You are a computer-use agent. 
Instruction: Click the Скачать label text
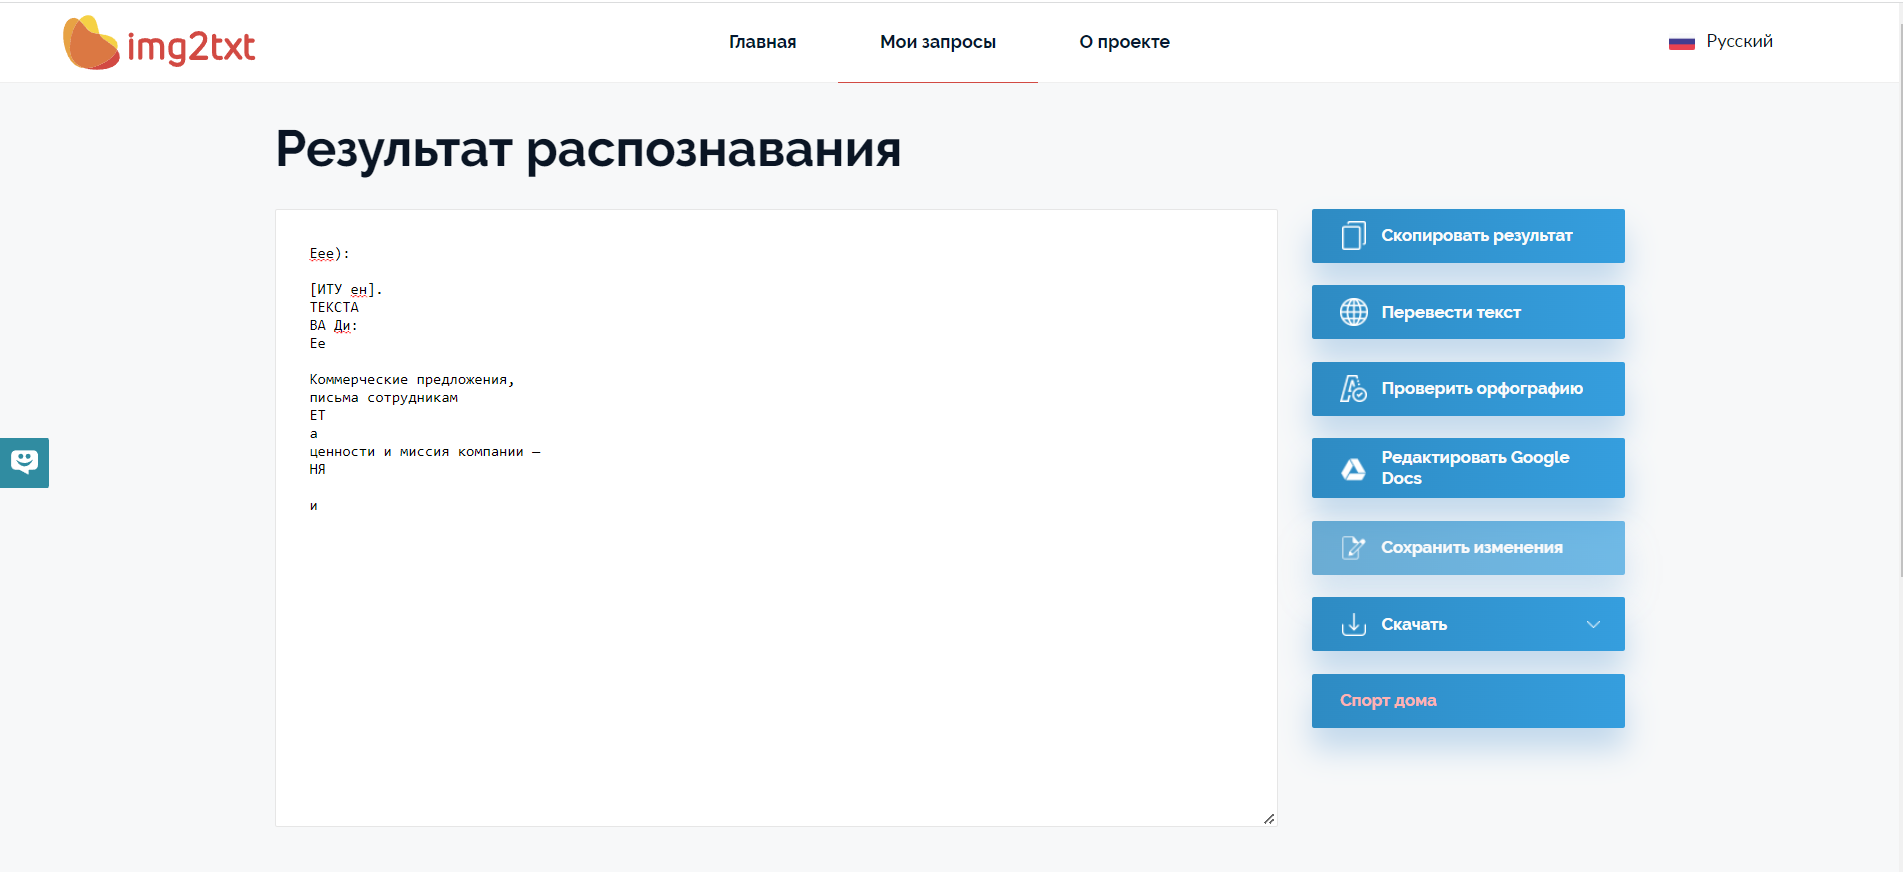[1414, 624]
